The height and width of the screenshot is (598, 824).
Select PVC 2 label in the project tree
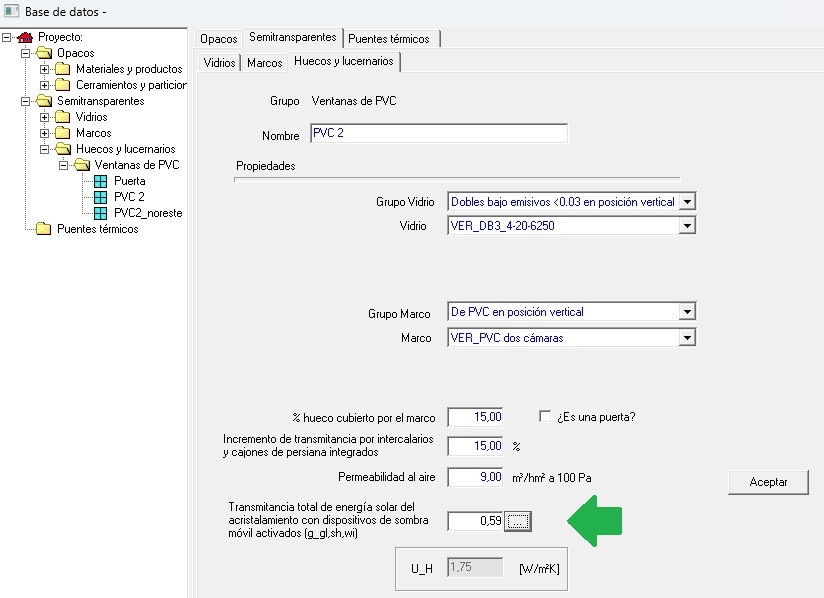click(129, 197)
